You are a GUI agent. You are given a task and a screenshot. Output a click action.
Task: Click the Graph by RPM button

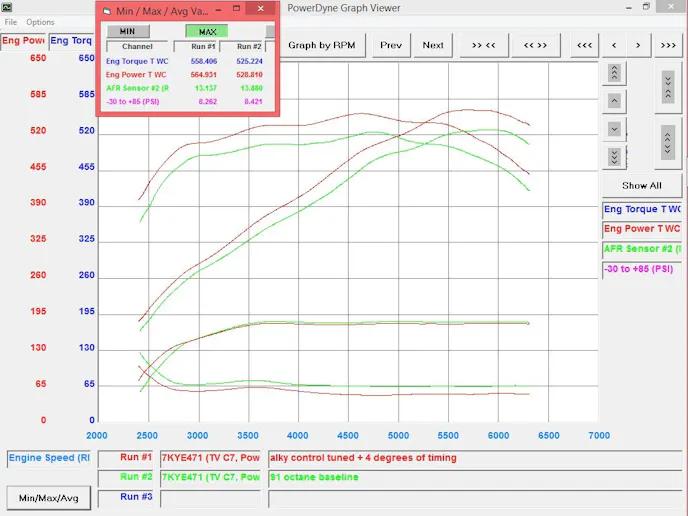(321, 45)
